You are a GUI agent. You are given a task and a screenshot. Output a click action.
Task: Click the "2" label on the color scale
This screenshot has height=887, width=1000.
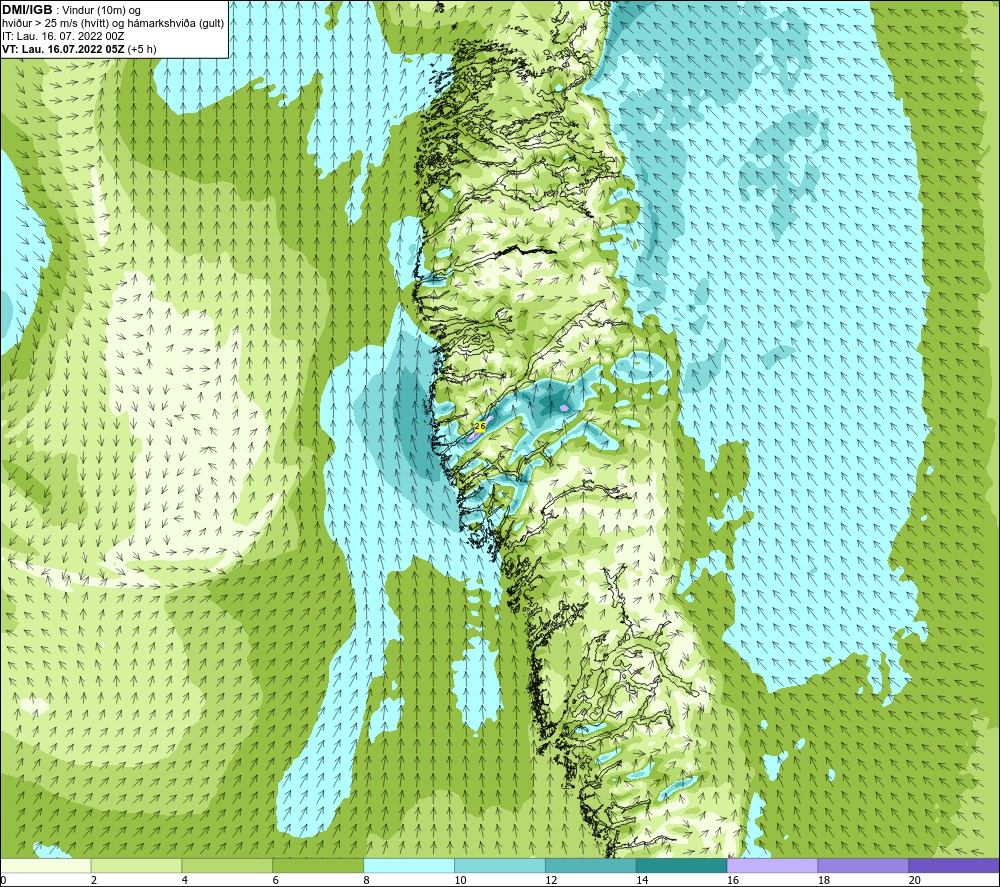(94, 880)
